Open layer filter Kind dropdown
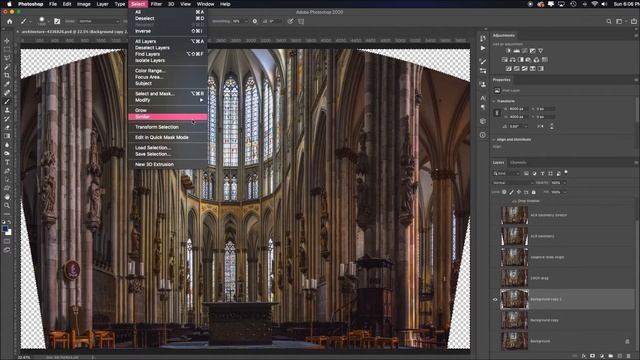This screenshot has height=360, width=640. (x=507, y=173)
